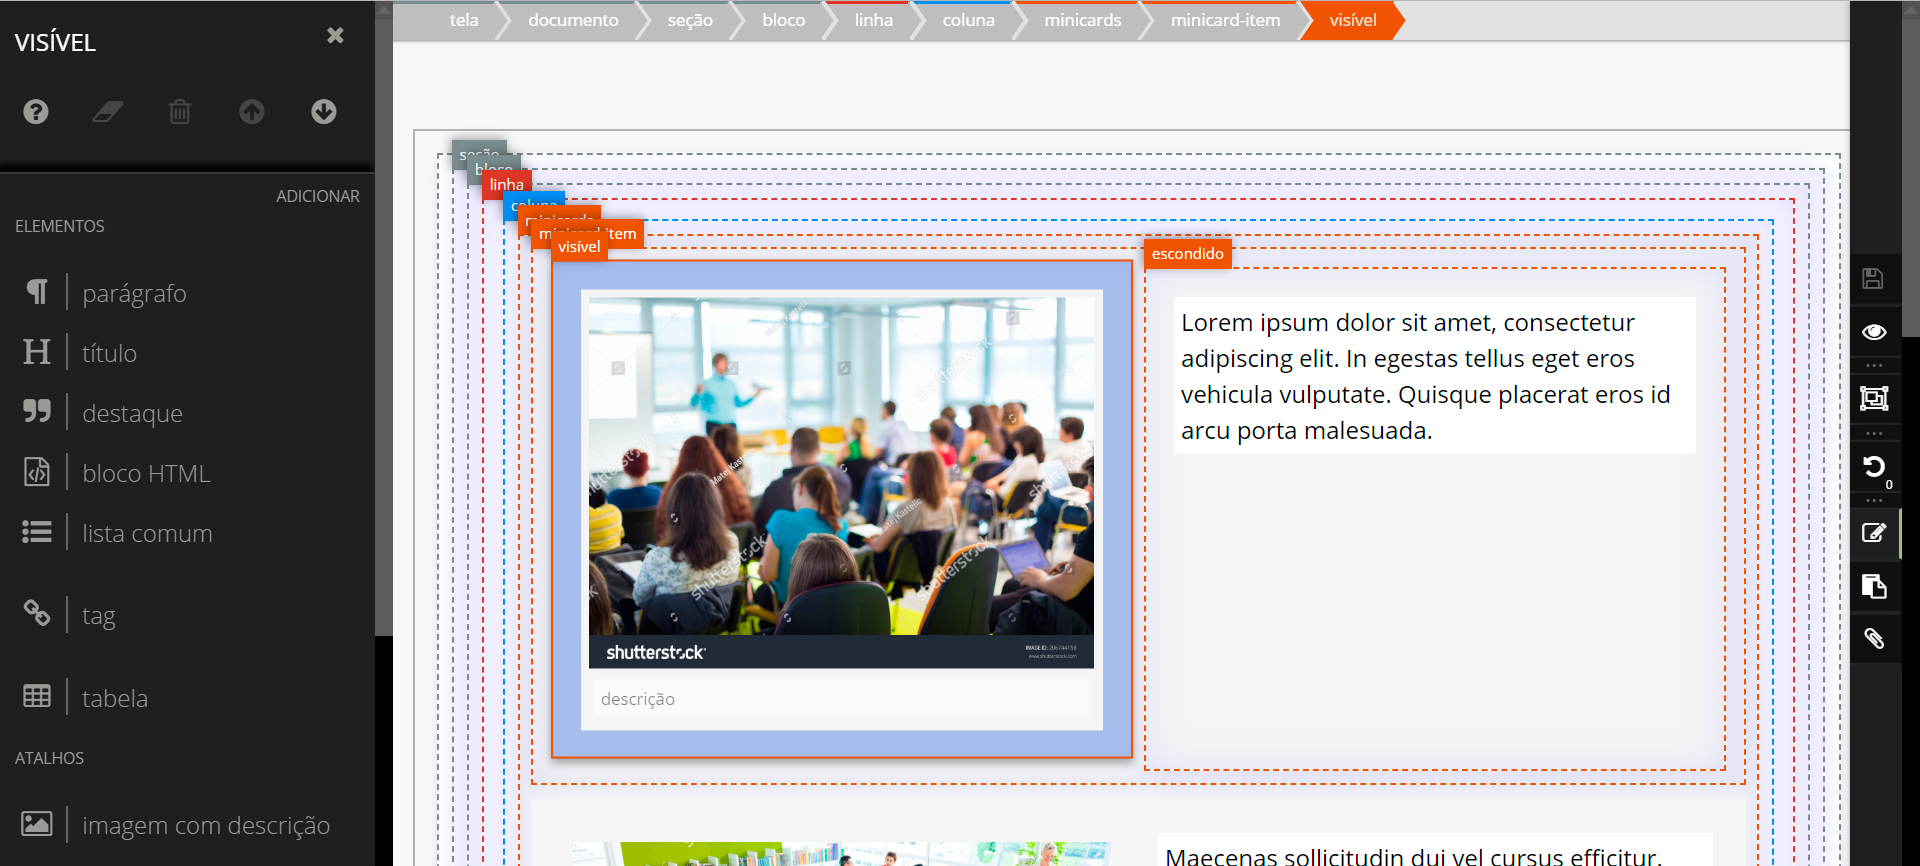
Task: Click the trash delete icon
Action: click(180, 112)
